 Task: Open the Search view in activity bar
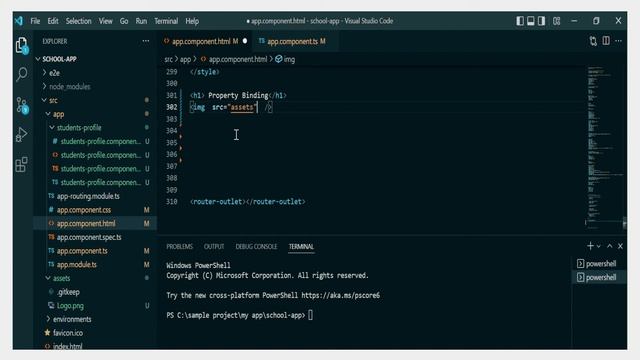22,75
